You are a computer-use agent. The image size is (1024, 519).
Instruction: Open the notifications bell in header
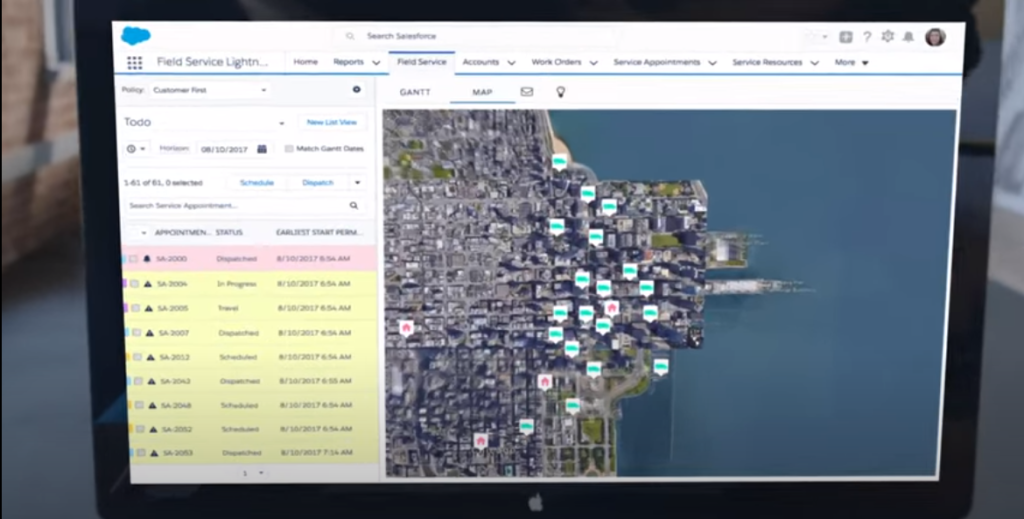click(908, 37)
